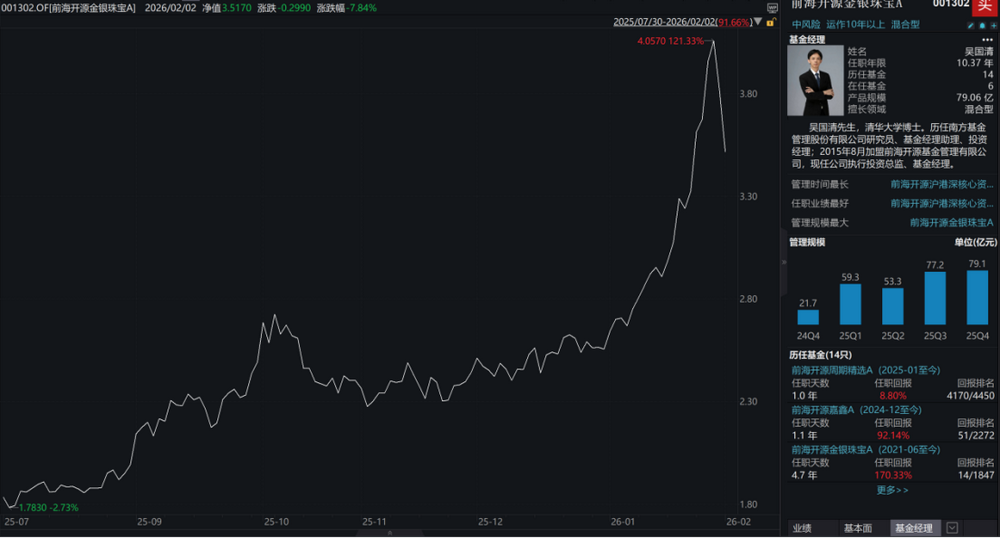Viewport: 1000px width, 538px height.
Task: Open 前海开源嘉鑫A fund link
Action: (856, 409)
